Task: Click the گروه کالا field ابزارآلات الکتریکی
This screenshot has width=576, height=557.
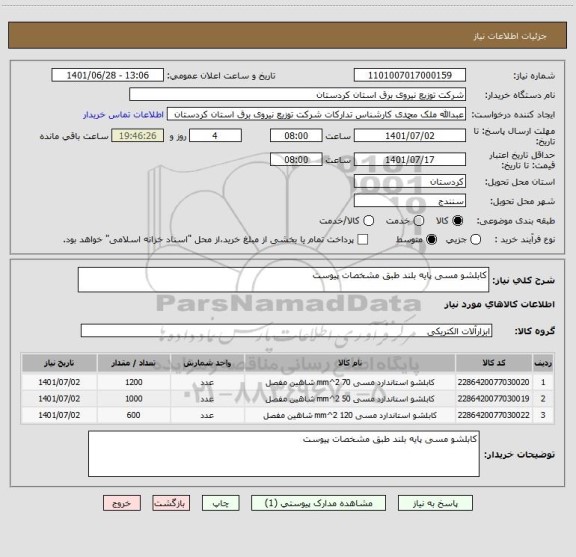Action: (286, 331)
